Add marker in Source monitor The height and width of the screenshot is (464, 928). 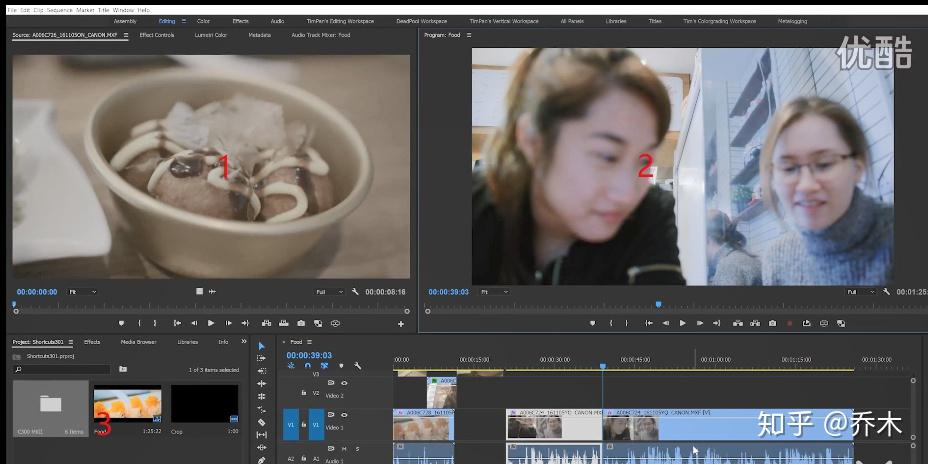(x=121, y=323)
